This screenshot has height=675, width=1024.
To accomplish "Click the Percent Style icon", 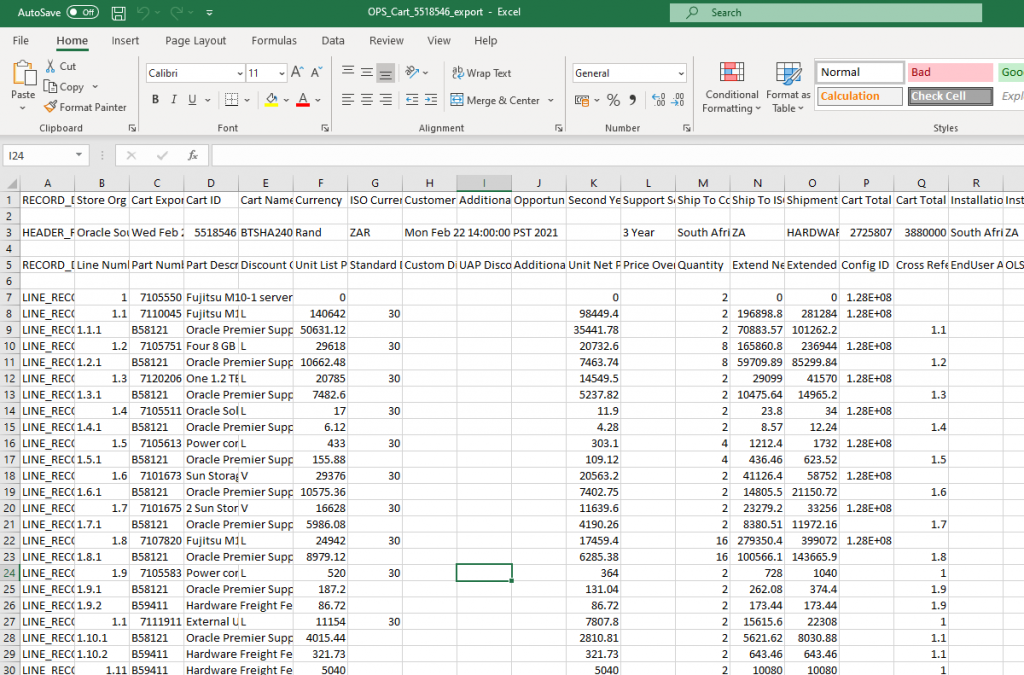I will (614, 100).
